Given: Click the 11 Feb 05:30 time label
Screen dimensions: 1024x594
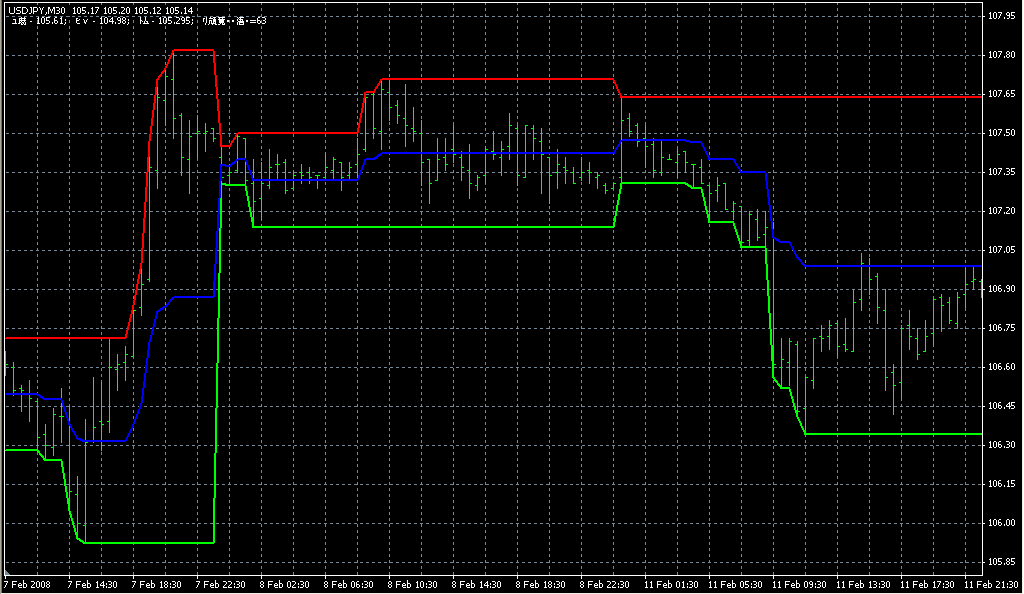Looking at the screenshot, I should (735, 585).
